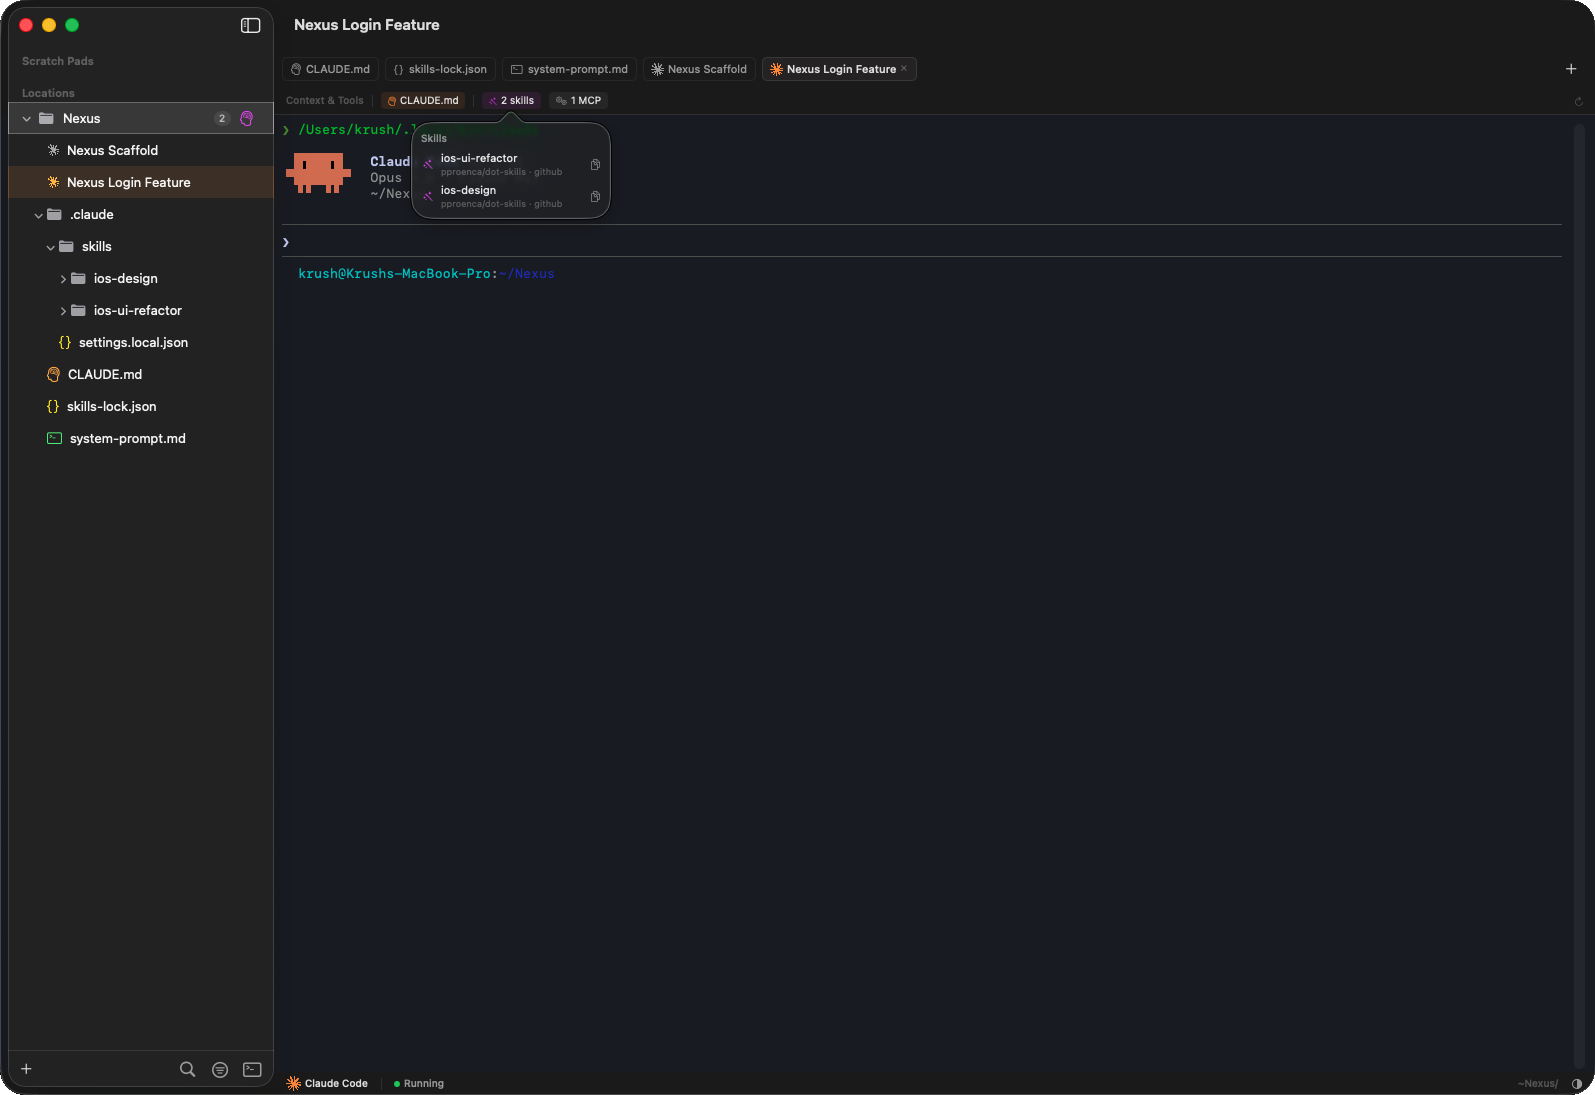Copy the ios-ui-refactor skill

[x=595, y=165]
